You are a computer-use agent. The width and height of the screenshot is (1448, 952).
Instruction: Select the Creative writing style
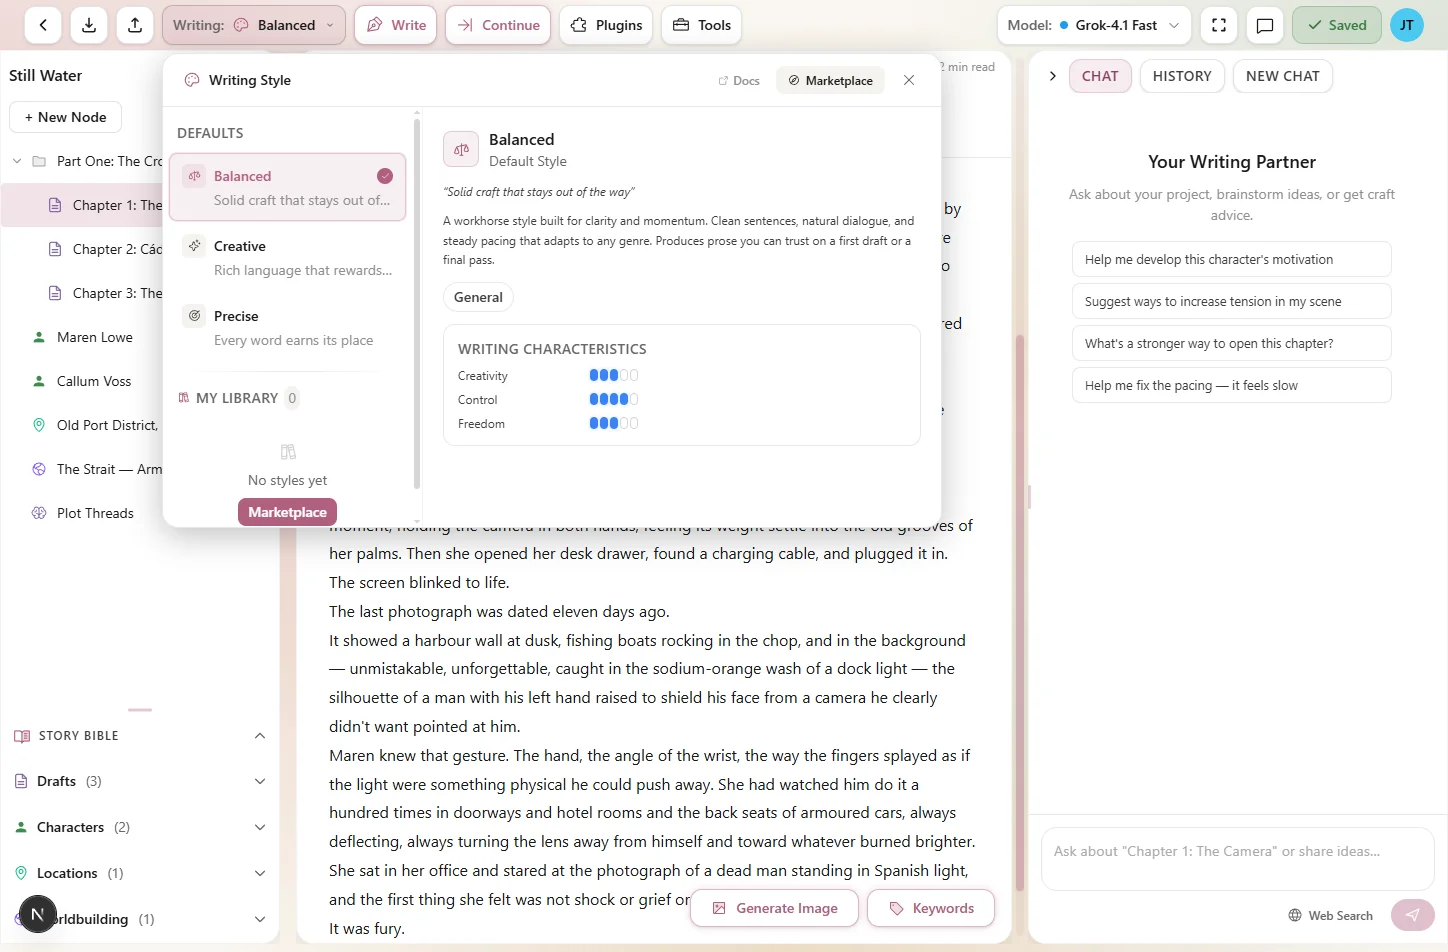tap(287, 257)
